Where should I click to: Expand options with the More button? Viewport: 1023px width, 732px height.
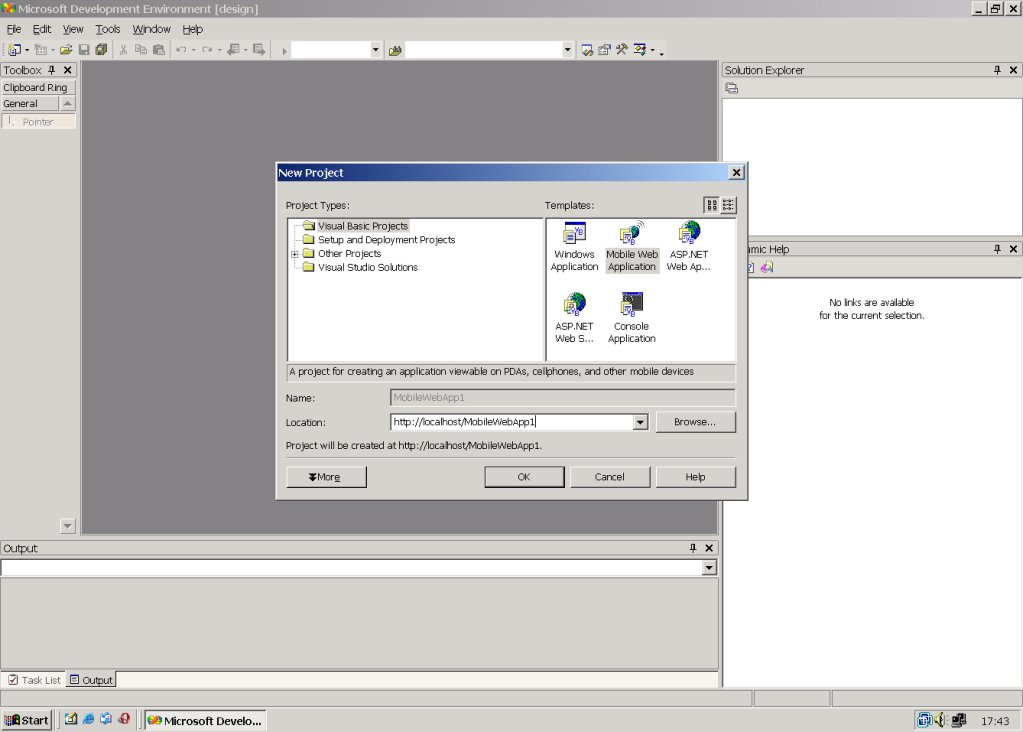coord(326,477)
